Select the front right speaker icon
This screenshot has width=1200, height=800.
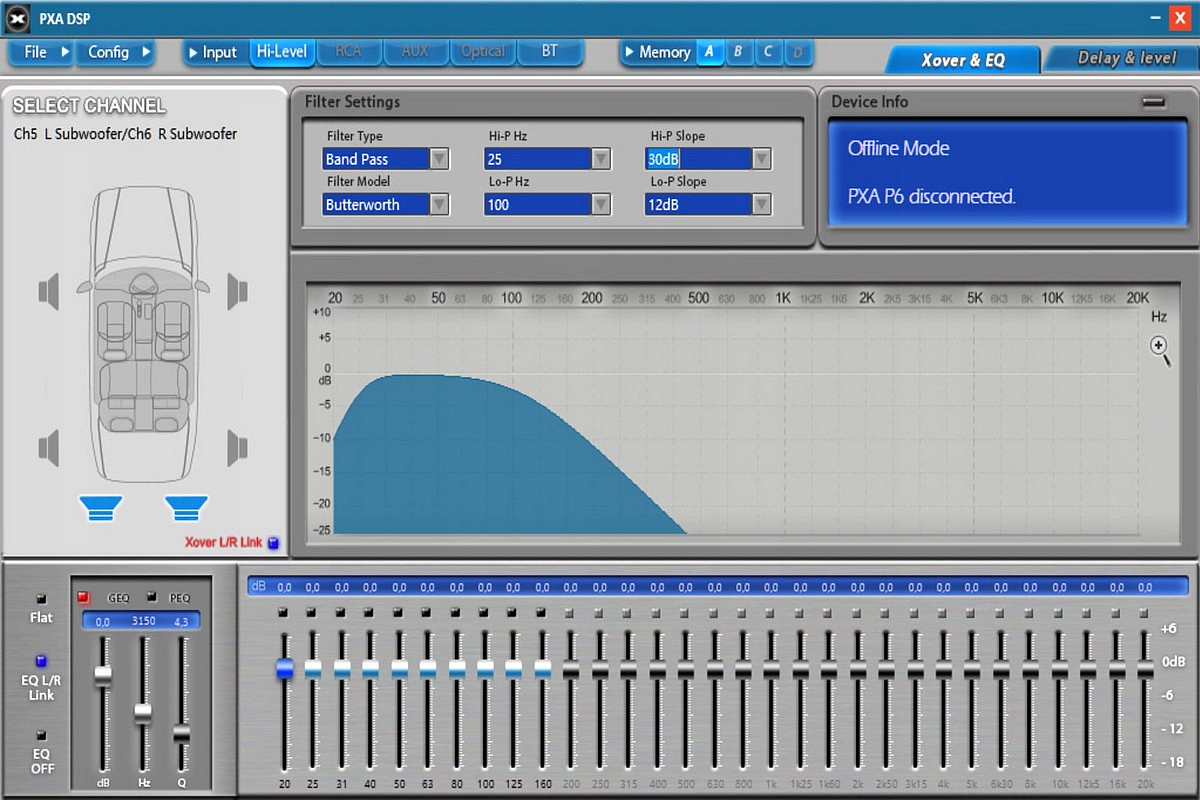[236, 291]
